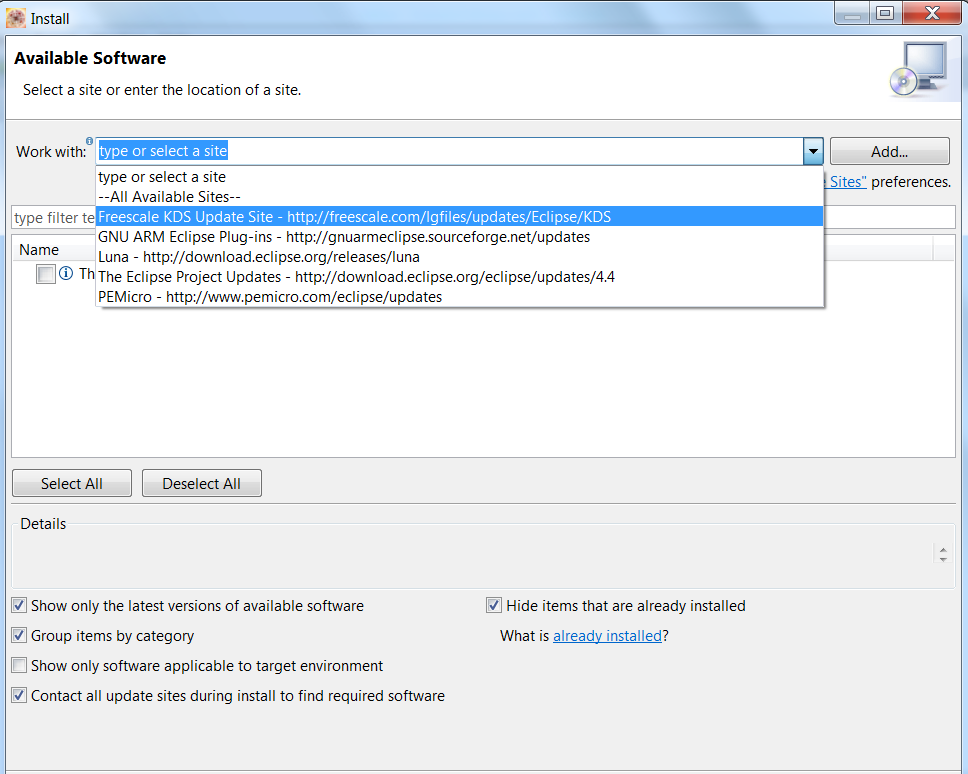This screenshot has width=968, height=774.
Task: Select 'type or select a site' list entry
Action: (460, 177)
